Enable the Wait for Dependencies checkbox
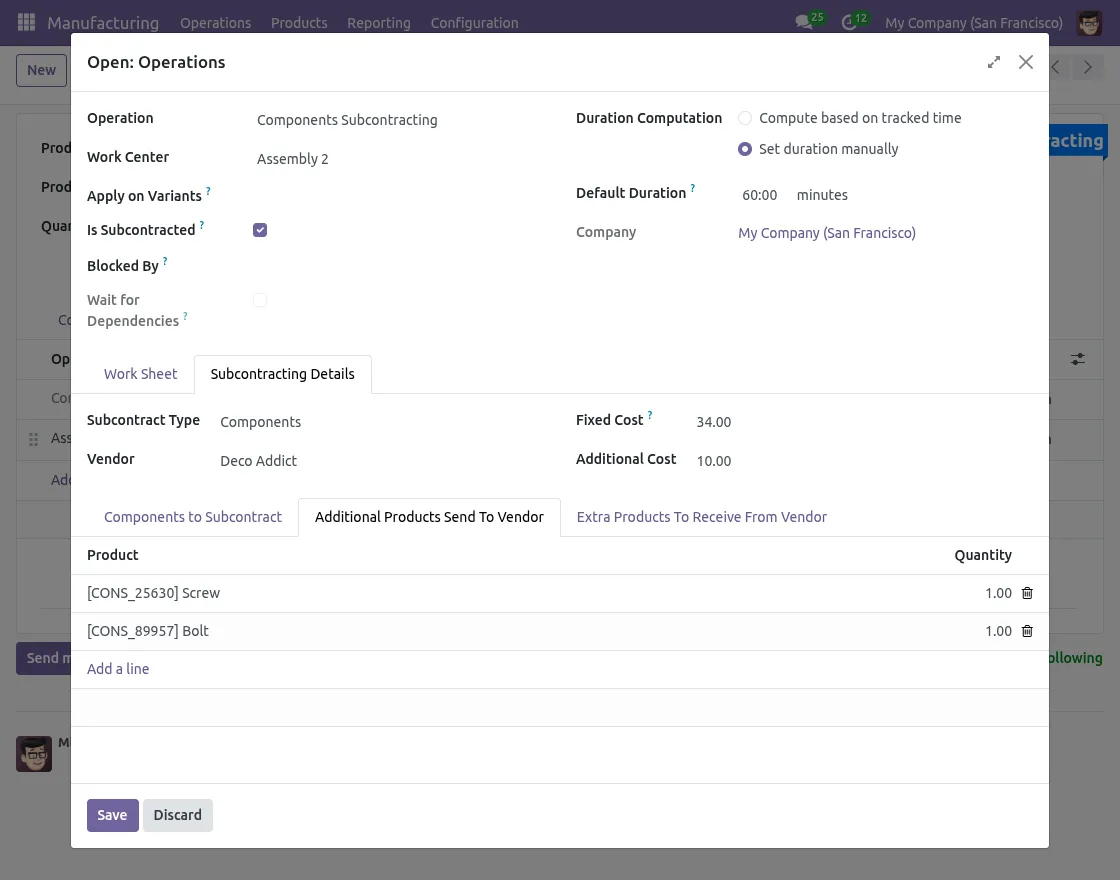The width and height of the screenshot is (1120, 880). point(260,299)
